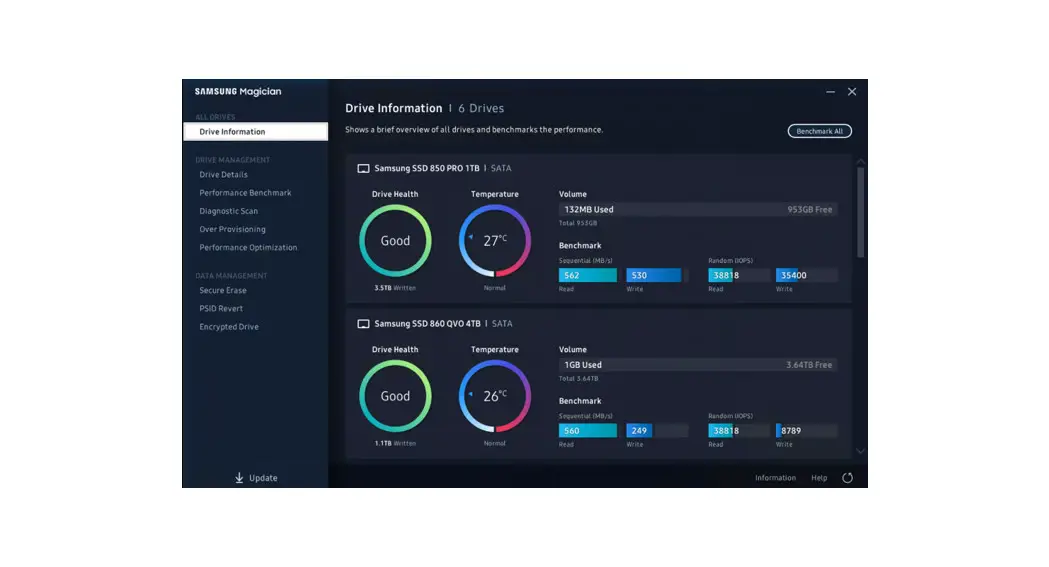Viewport: 1049px width, 567px height.
Task: Open Drive Details
Action: tap(223, 175)
